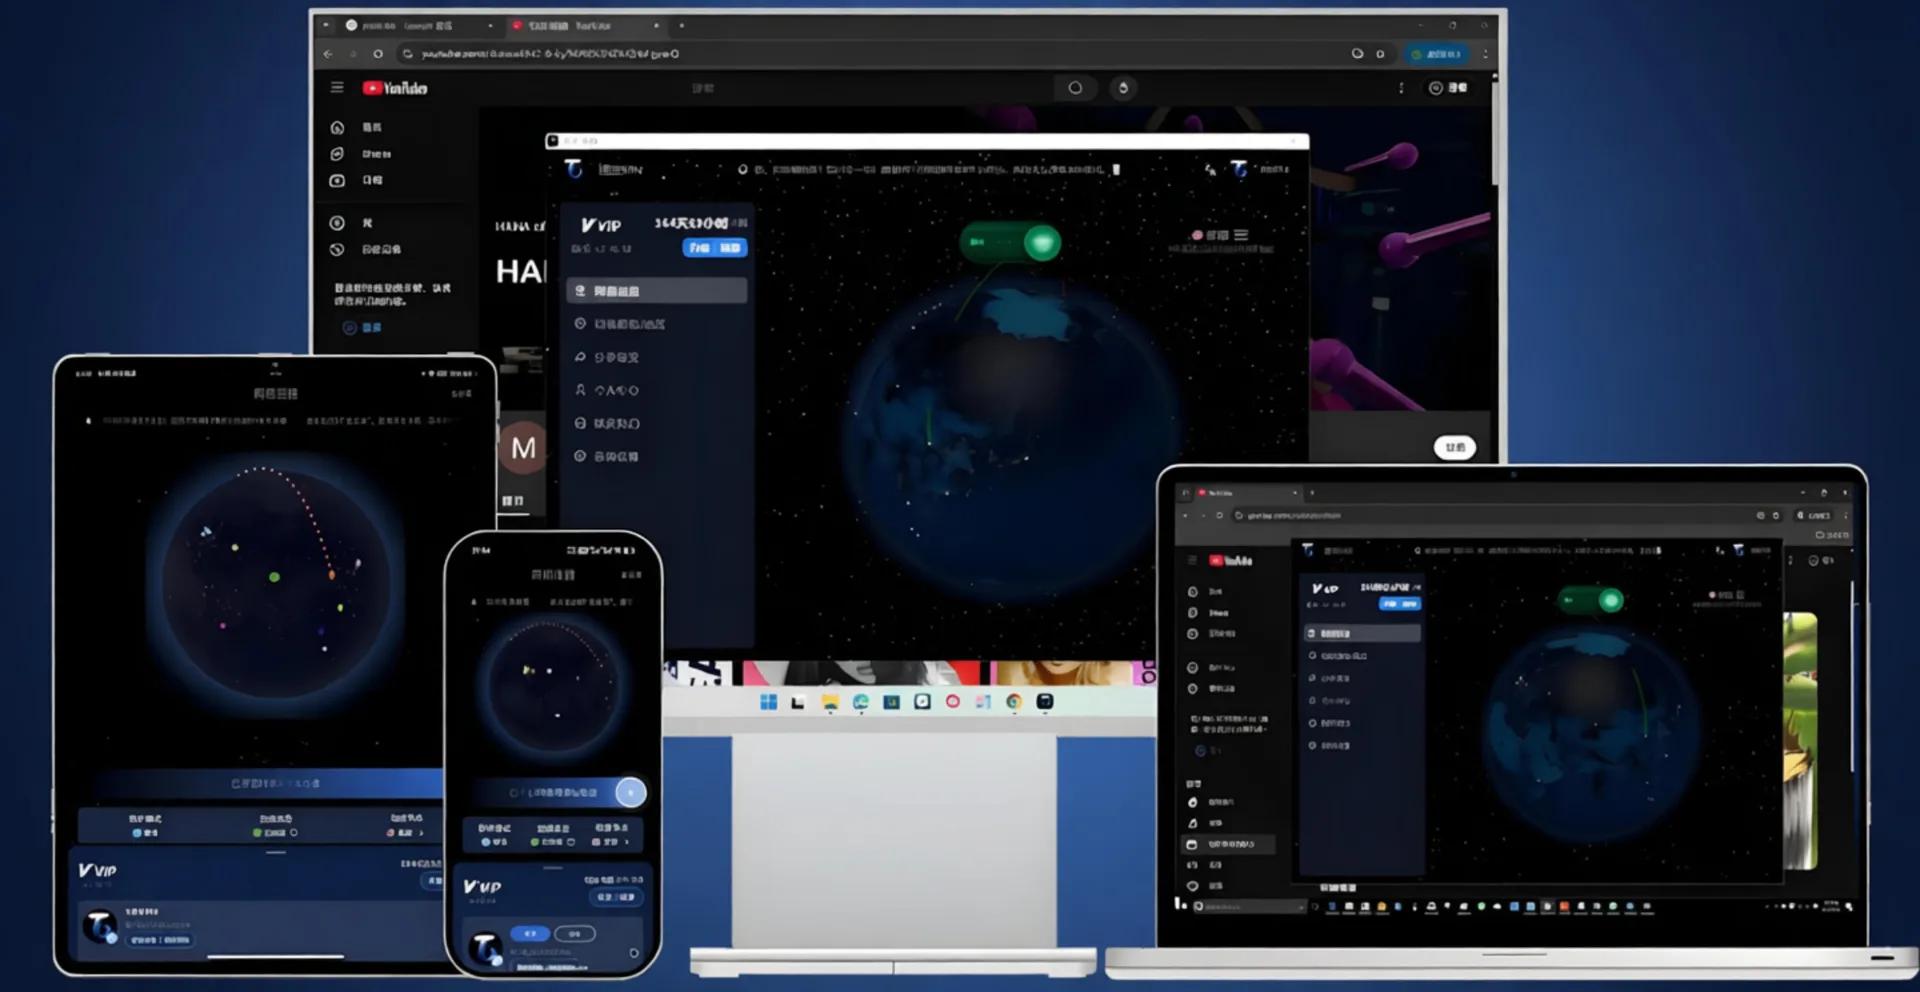Click video thumbnail at laptop screen's right edge
This screenshot has width=1920, height=992.
[1800, 740]
